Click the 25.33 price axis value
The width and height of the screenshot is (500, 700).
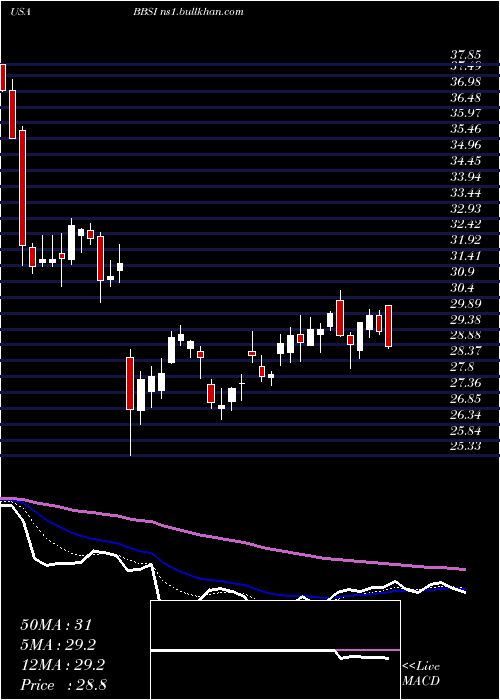[466, 446]
